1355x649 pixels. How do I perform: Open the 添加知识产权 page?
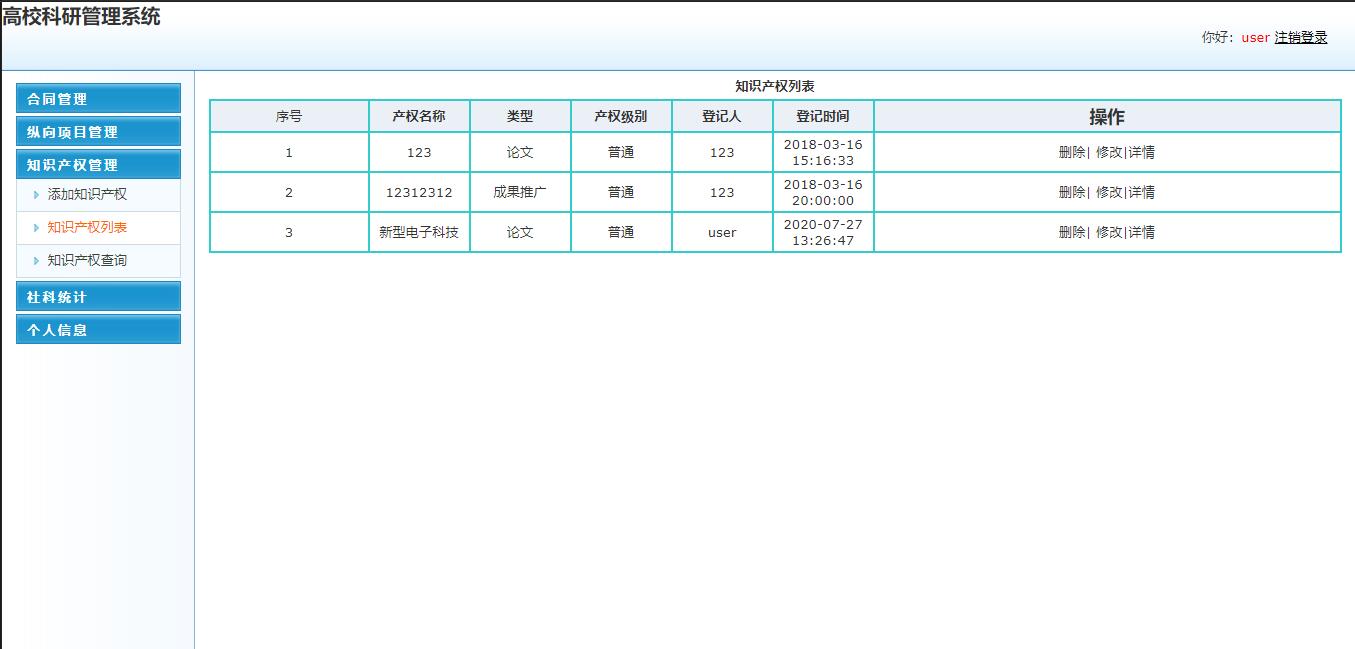(x=89, y=195)
